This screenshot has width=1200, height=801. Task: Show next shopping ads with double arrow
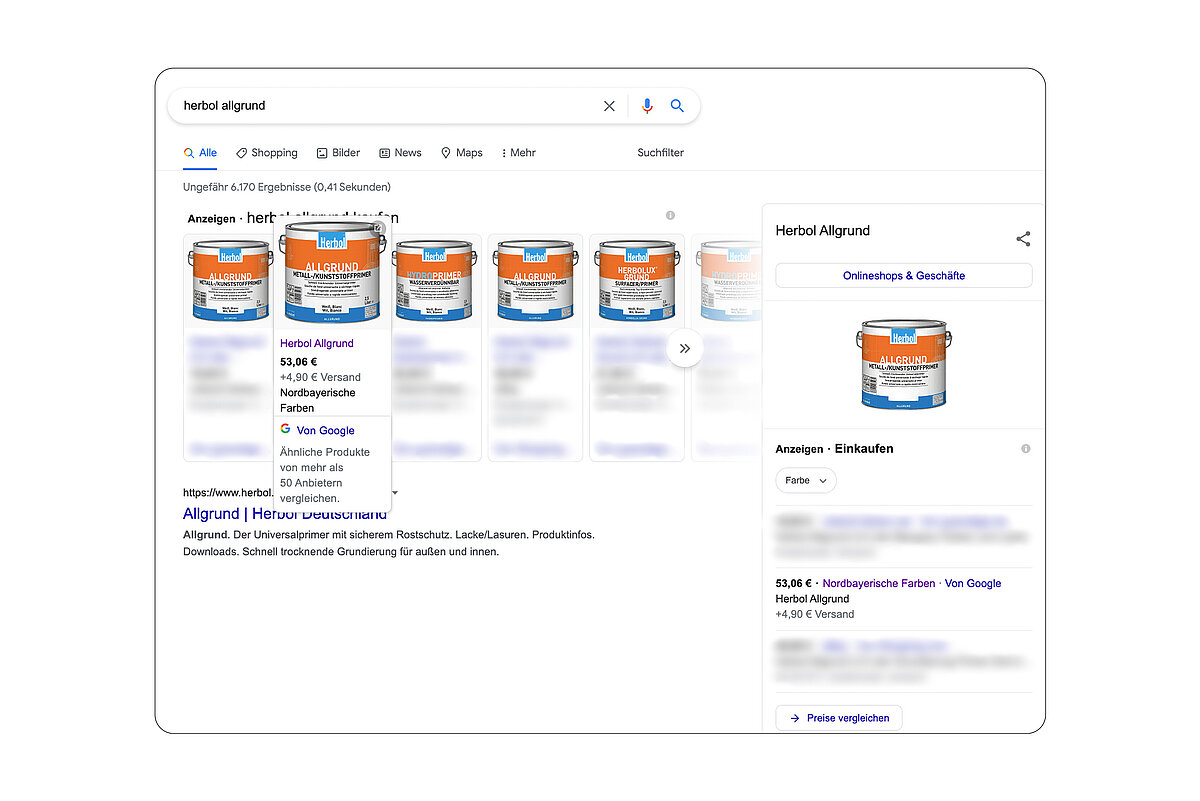coord(685,349)
